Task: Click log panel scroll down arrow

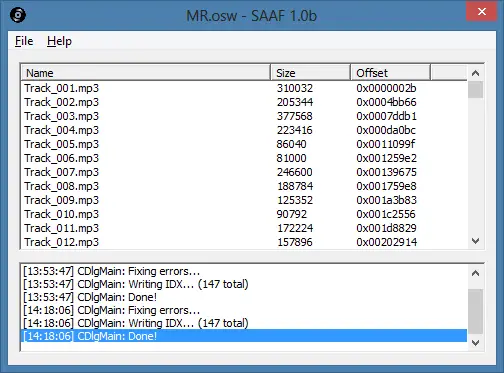Action: coord(475,342)
